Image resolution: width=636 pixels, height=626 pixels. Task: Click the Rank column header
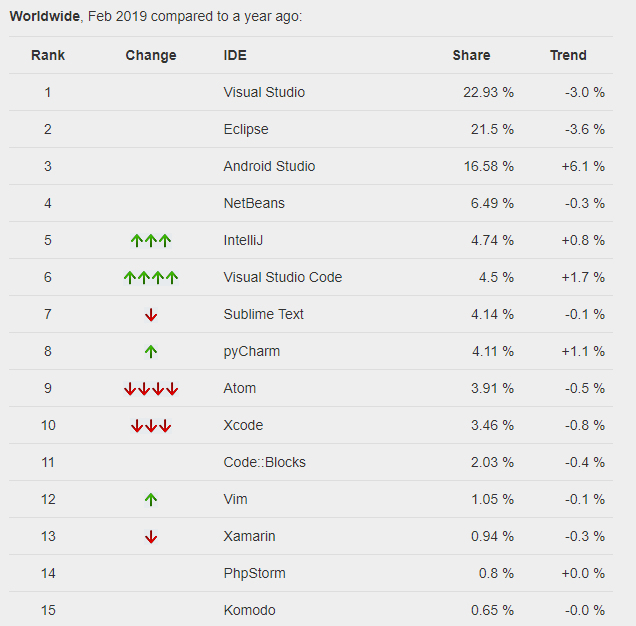tap(48, 55)
